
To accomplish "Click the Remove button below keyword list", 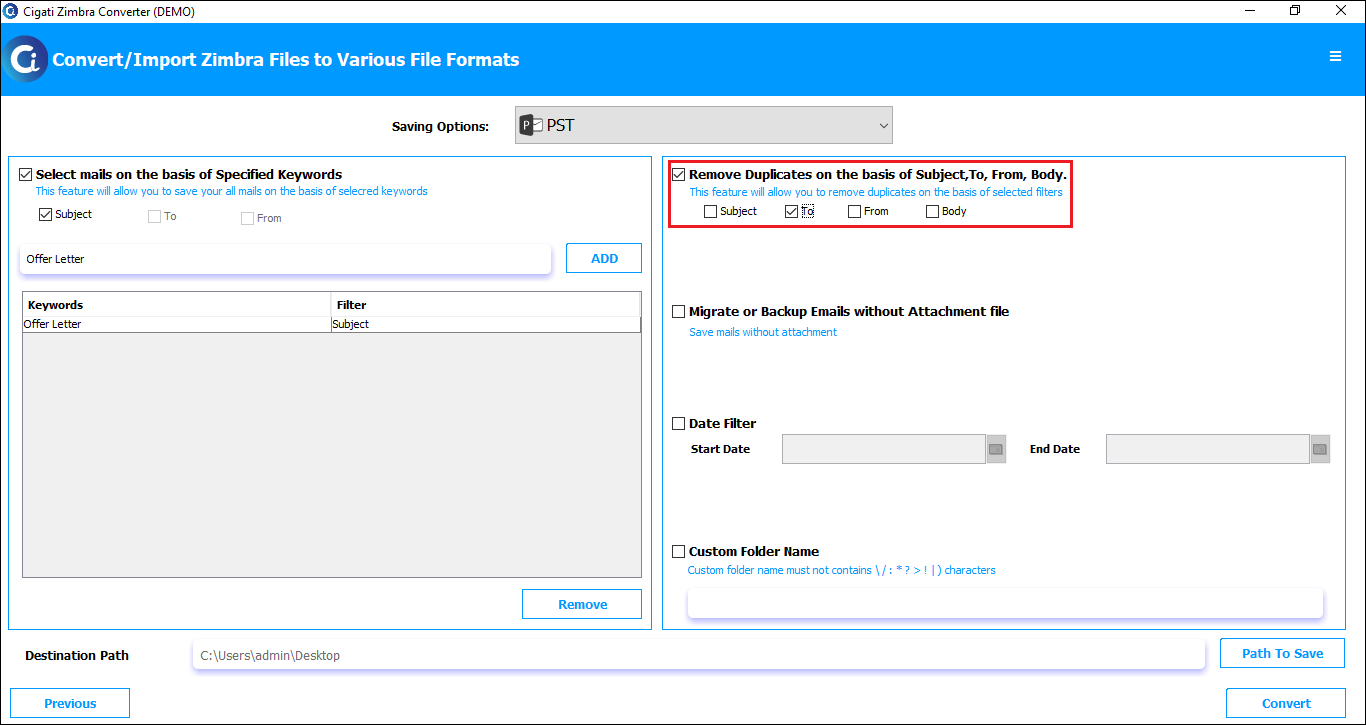I will point(582,604).
